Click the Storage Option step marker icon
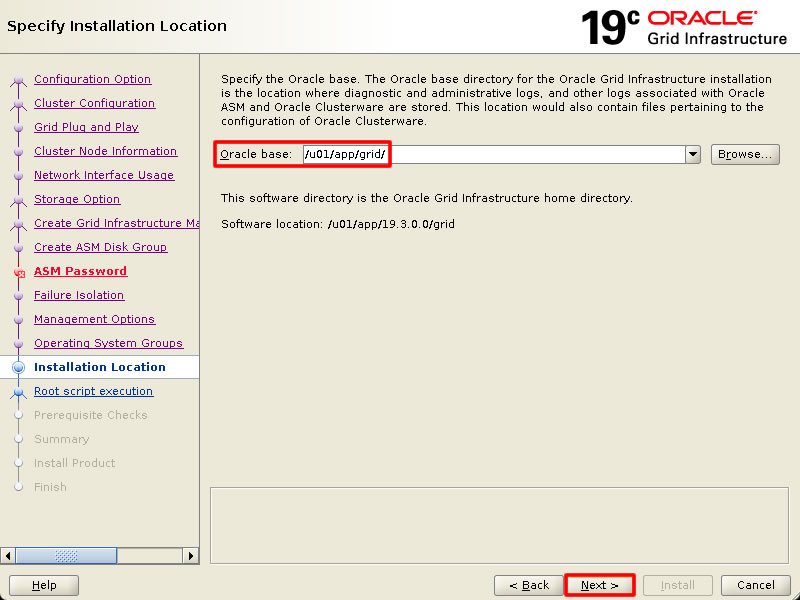 (x=18, y=200)
